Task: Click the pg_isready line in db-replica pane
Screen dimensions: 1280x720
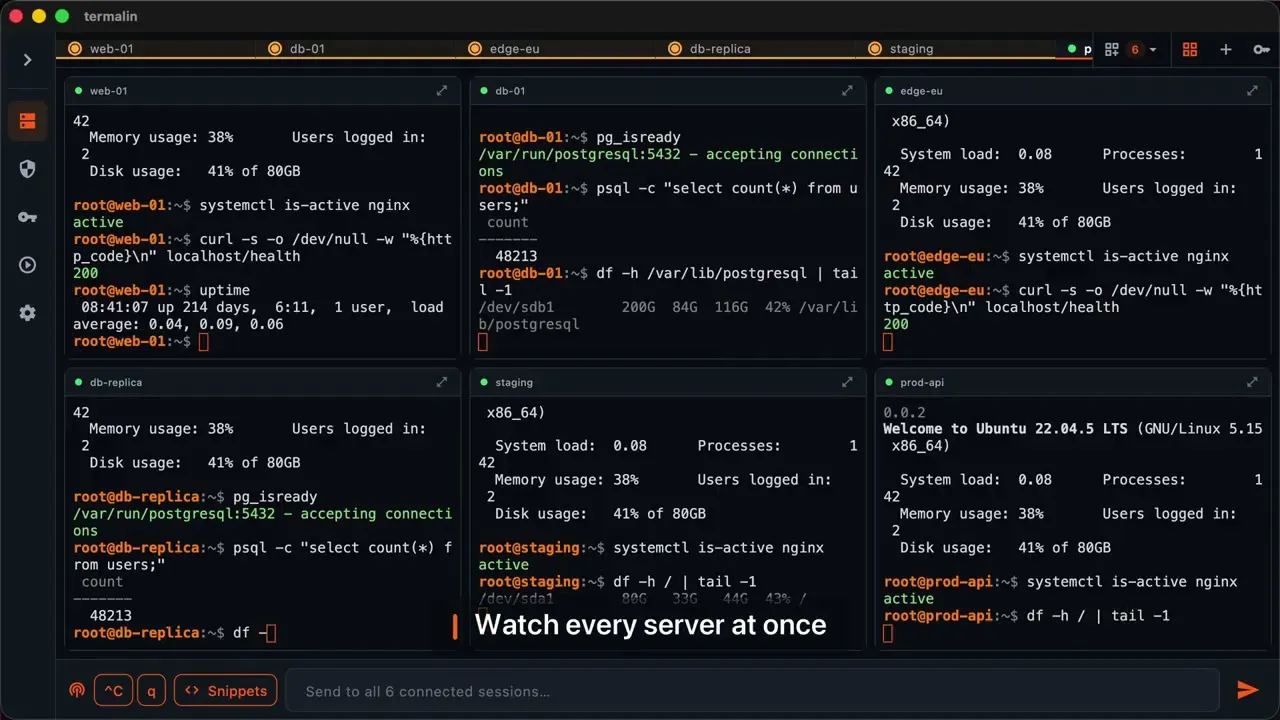Action: tap(195, 496)
